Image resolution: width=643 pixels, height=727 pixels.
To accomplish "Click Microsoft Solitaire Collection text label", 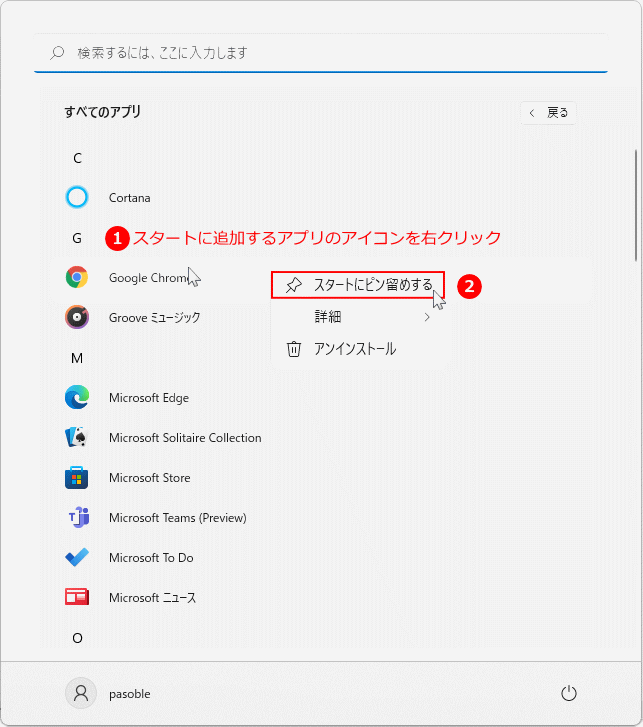I will coord(185,438).
